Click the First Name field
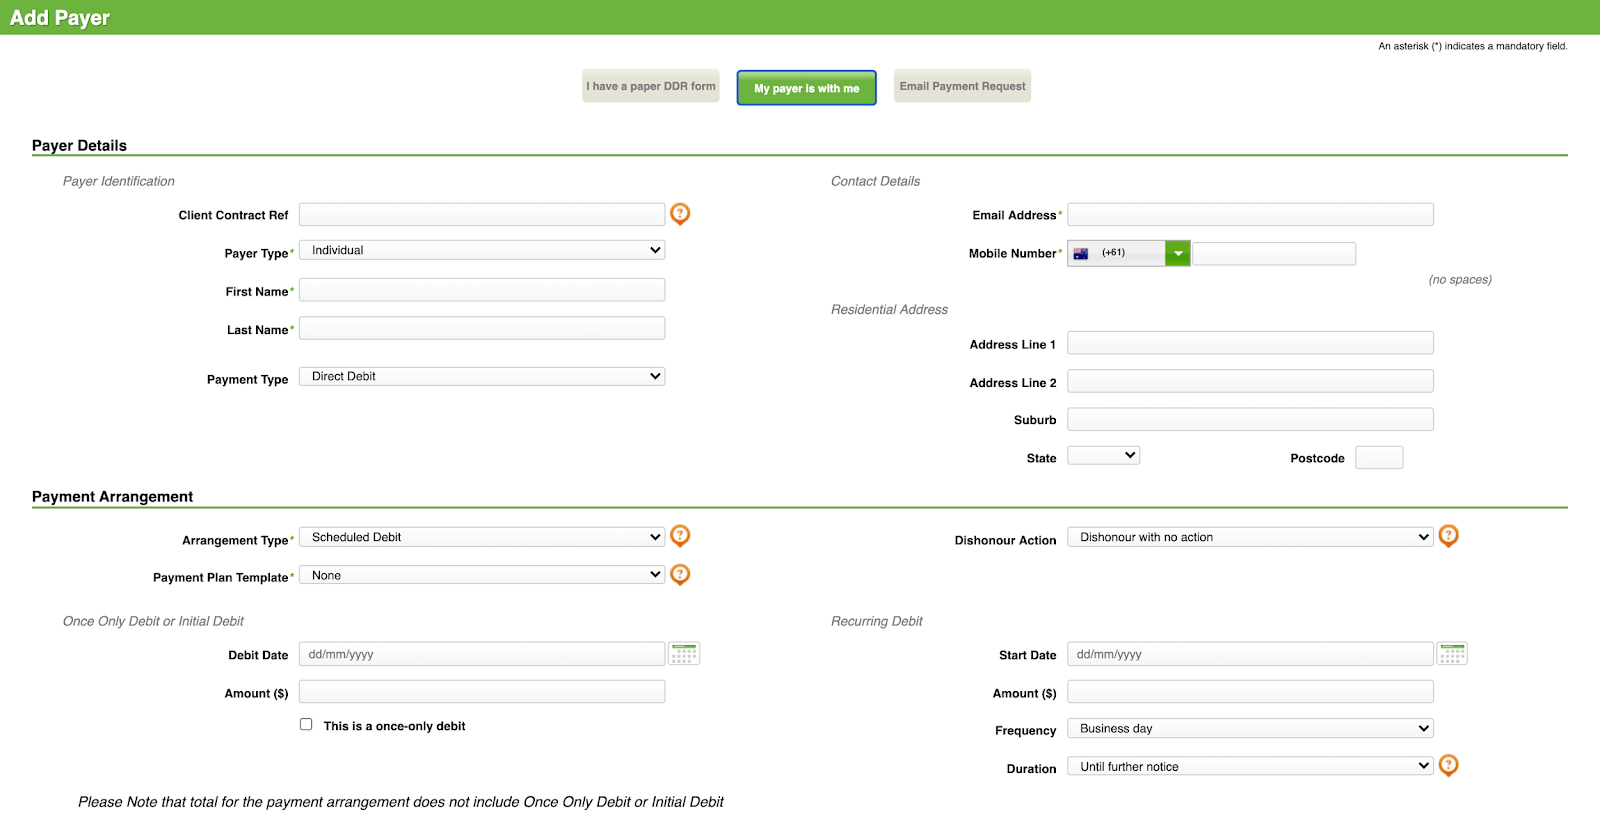 pyautogui.click(x=482, y=290)
